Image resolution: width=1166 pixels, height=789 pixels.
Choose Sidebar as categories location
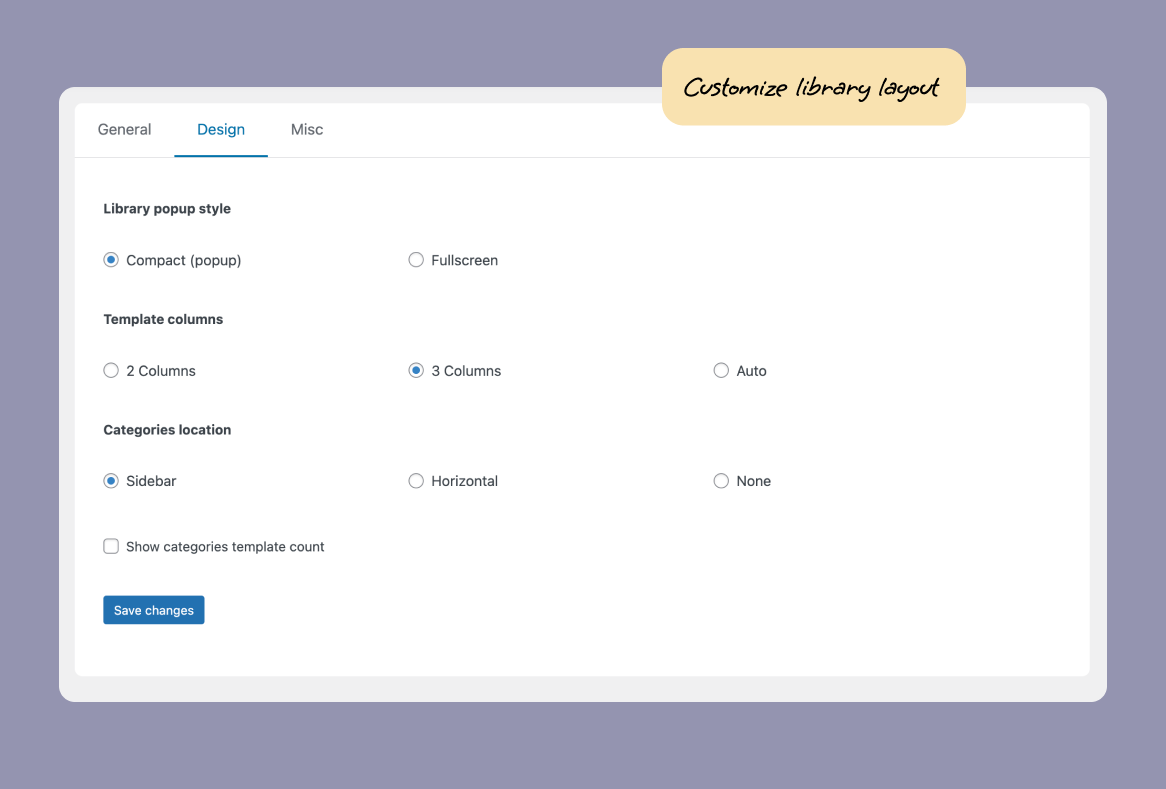click(111, 481)
